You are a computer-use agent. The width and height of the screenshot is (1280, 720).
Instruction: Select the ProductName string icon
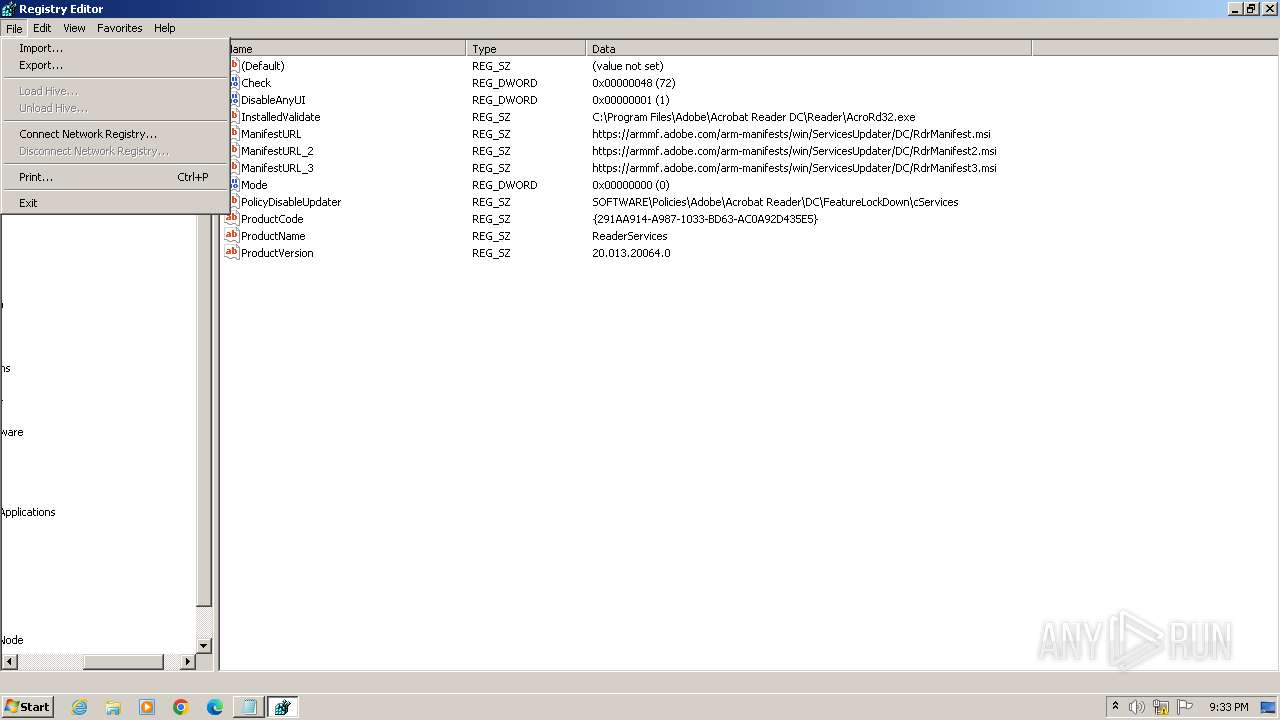click(231, 236)
